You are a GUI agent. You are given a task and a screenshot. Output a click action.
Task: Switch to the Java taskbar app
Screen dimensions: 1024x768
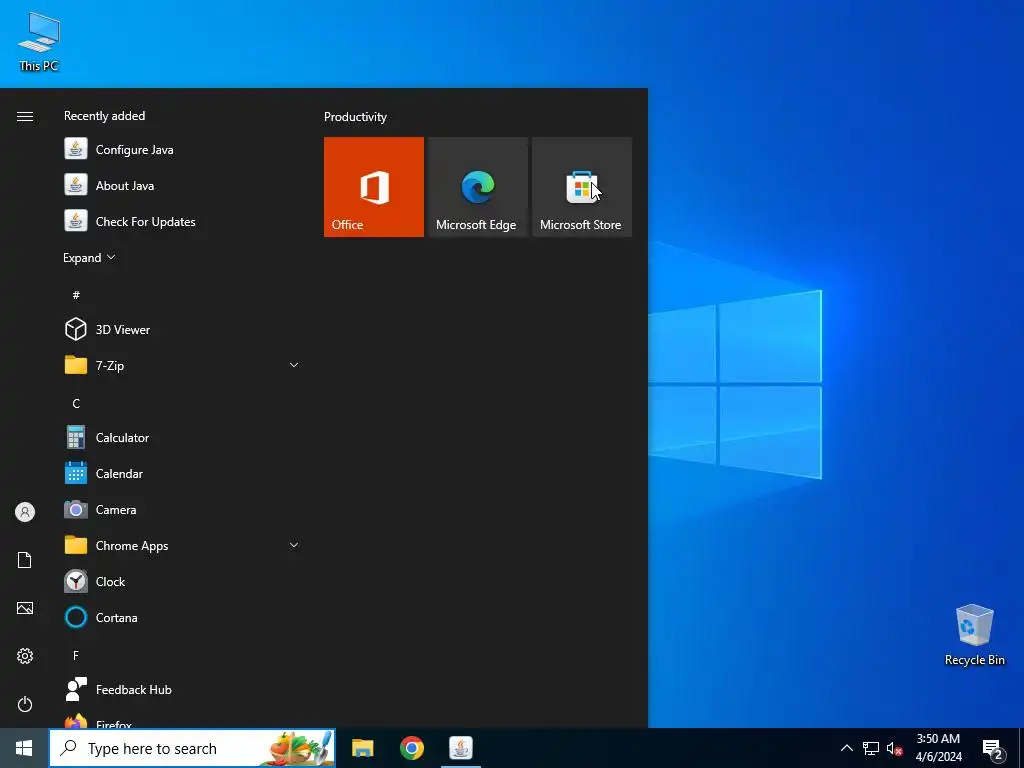461,748
